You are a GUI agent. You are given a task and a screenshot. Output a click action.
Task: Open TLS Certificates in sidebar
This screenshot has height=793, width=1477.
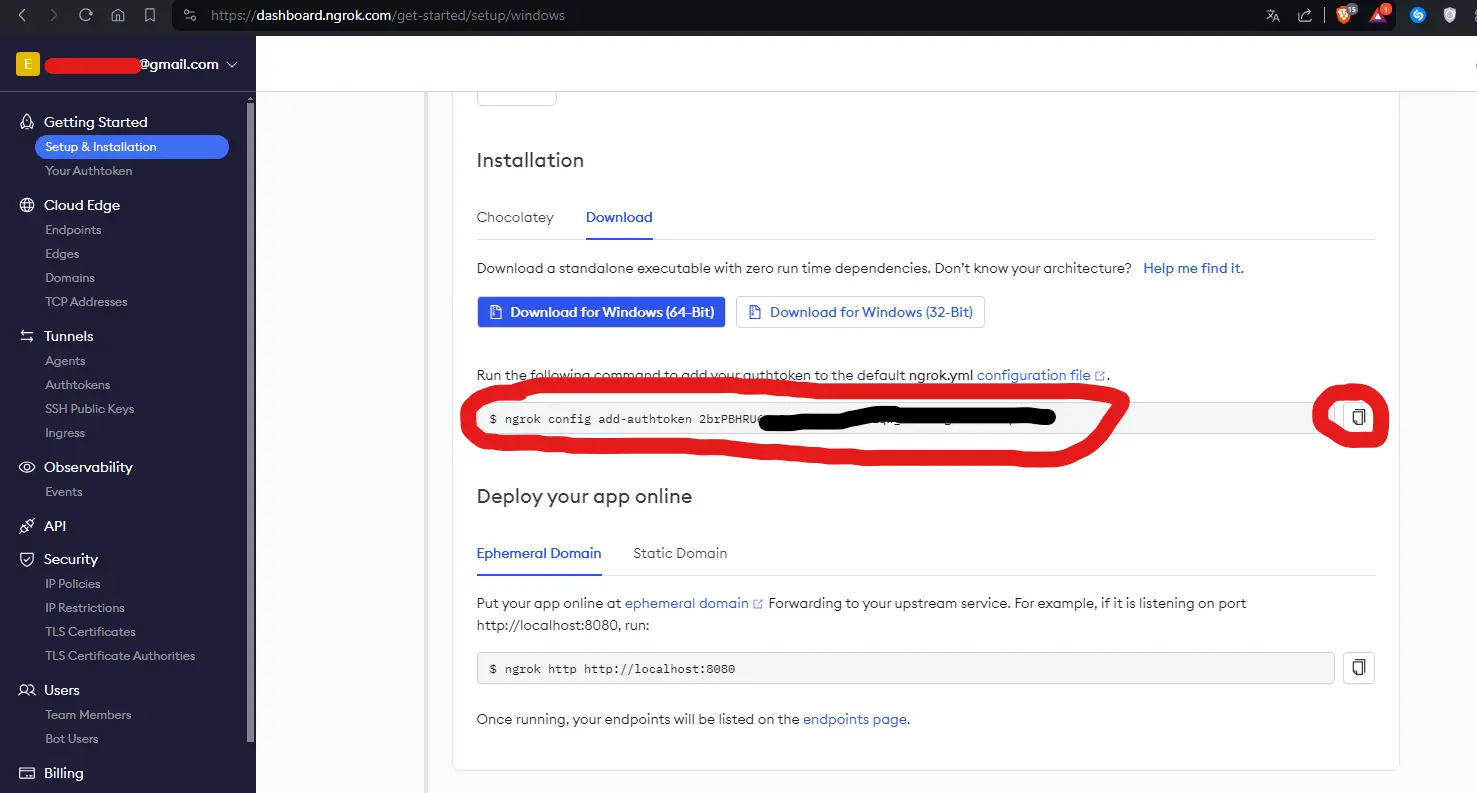90,632
